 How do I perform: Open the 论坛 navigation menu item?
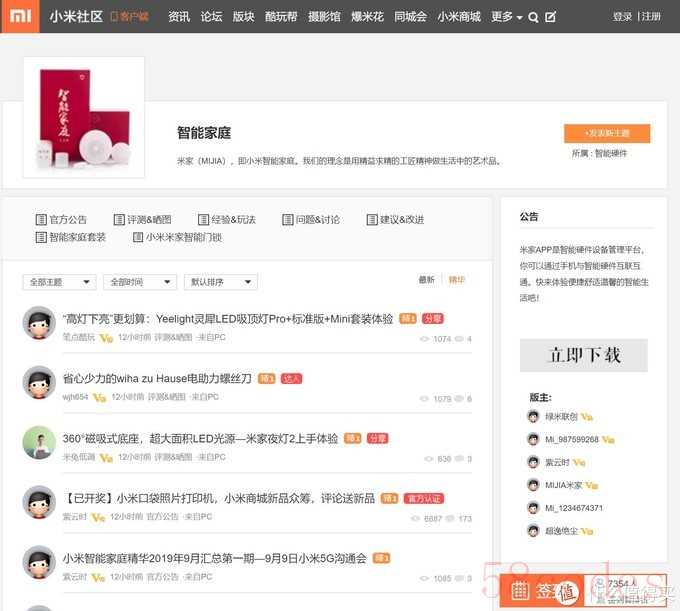(211, 17)
